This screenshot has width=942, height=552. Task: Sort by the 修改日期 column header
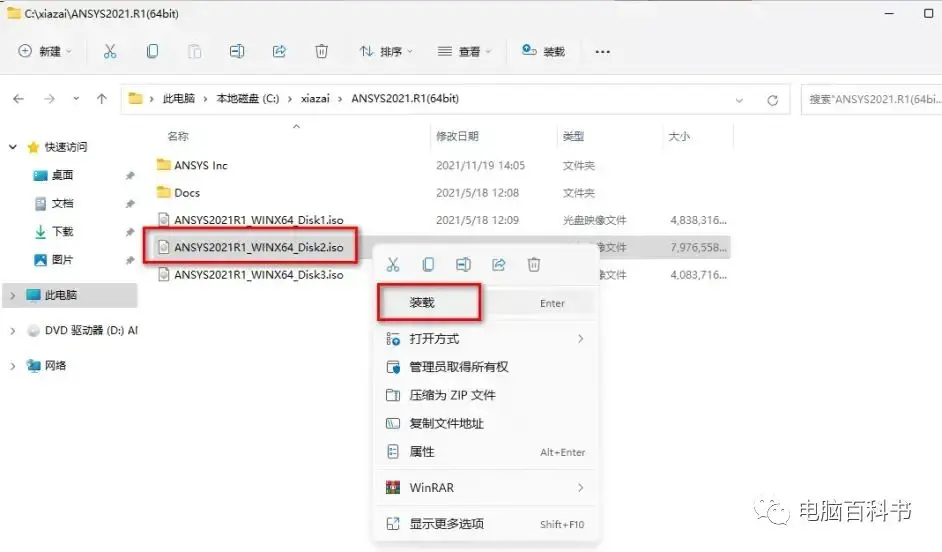tap(457, 136)
